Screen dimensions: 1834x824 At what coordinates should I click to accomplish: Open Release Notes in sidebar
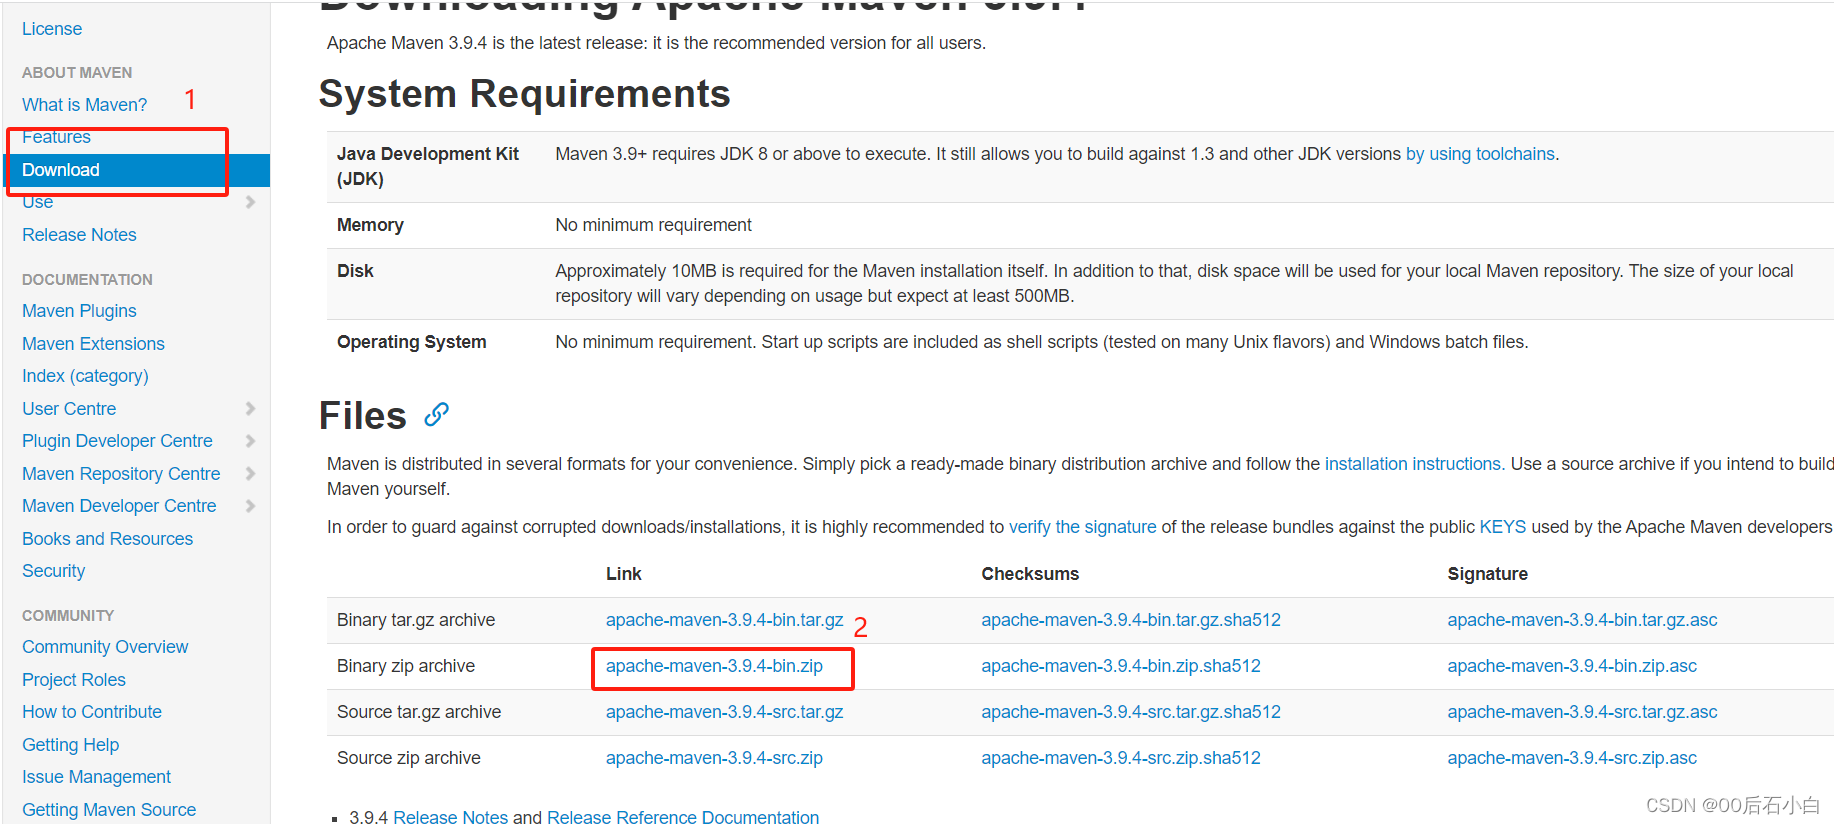(x=79, y=235)
